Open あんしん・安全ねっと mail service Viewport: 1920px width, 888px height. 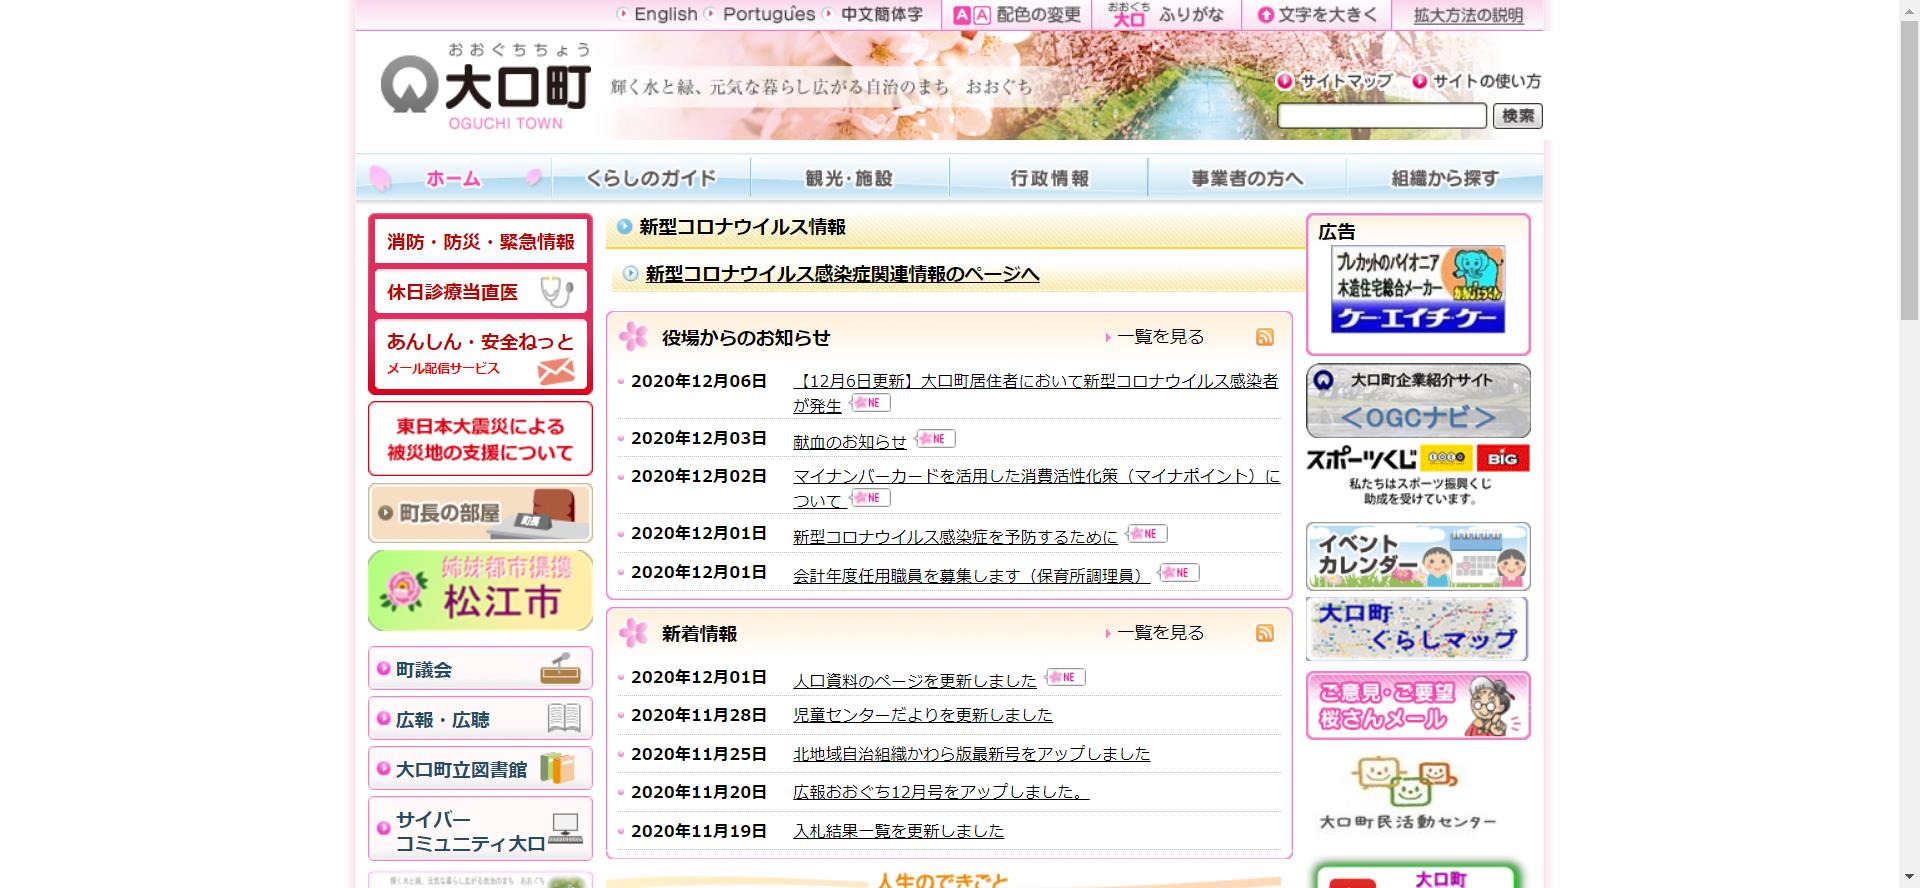coord(480,354)
